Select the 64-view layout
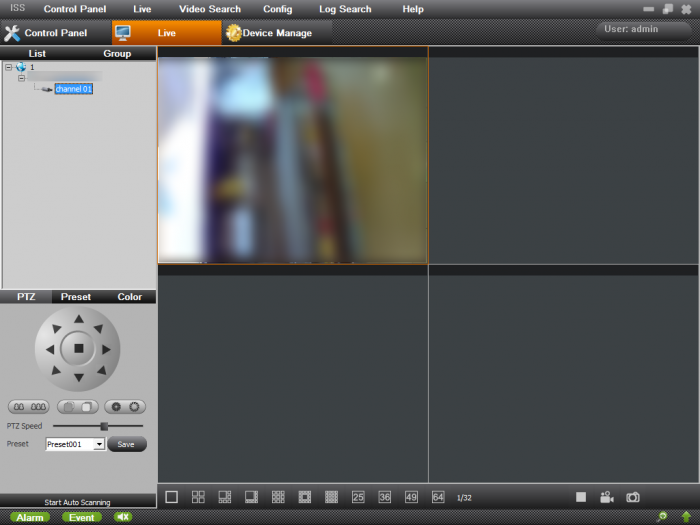The height and width of the screenshot is (525, 700). (x=438, y=497)
